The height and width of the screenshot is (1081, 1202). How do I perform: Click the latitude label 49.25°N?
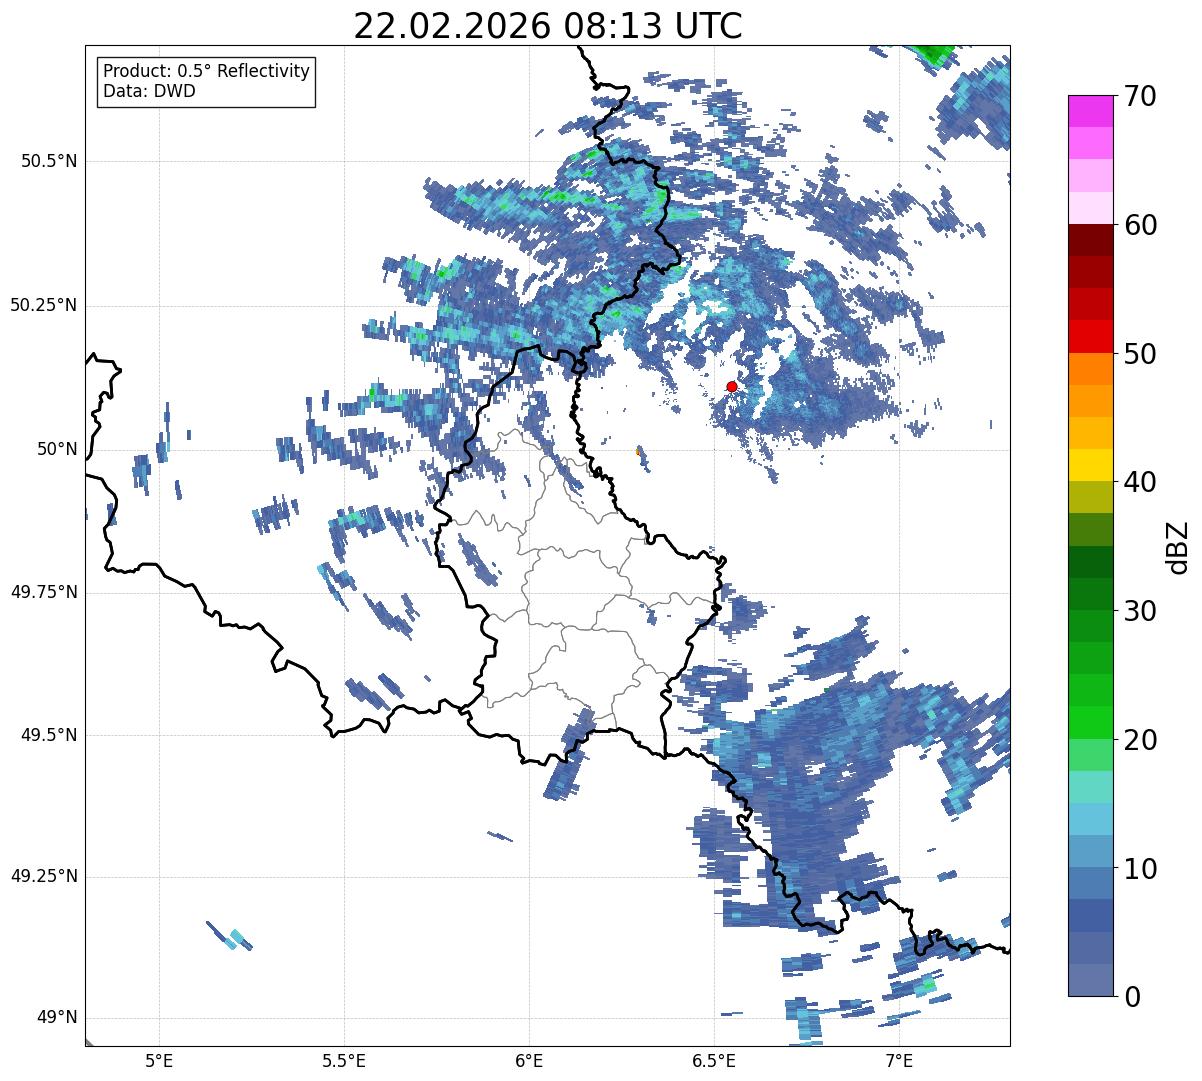coord(43,877)
